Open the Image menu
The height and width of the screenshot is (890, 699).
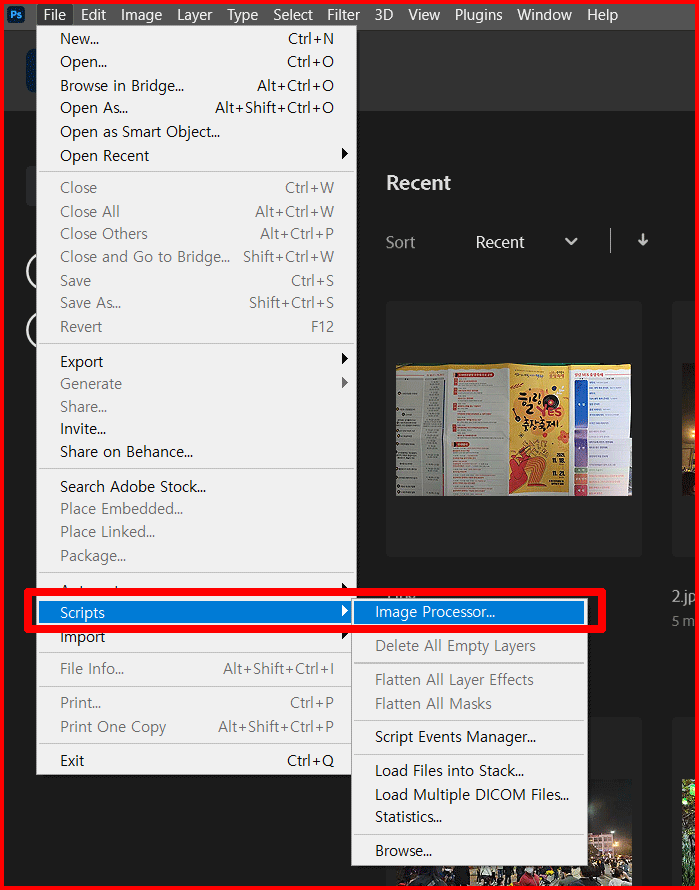tap(141, 15)
